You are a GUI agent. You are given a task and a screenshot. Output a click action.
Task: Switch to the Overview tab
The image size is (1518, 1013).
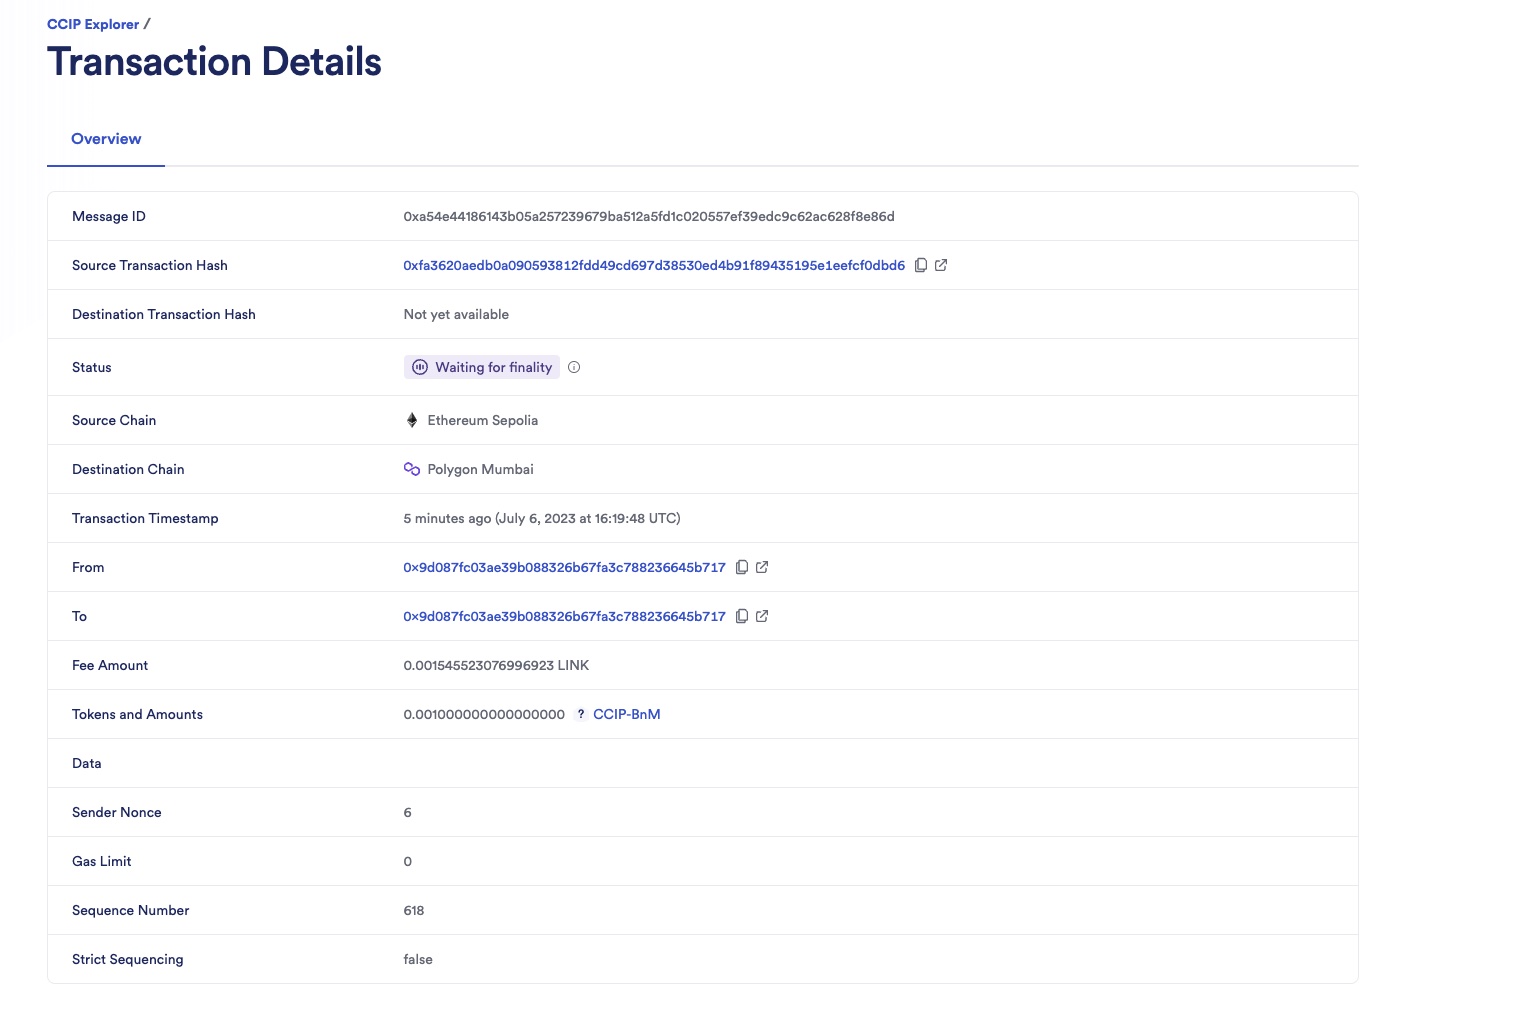point(106,139)
